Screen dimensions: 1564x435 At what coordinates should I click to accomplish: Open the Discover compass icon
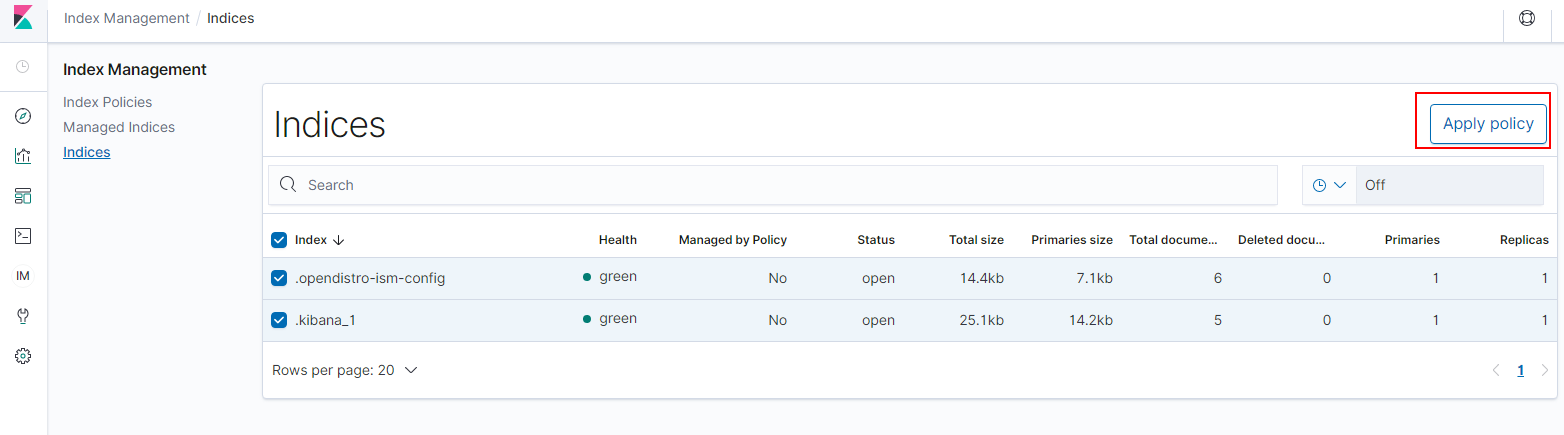23,116
